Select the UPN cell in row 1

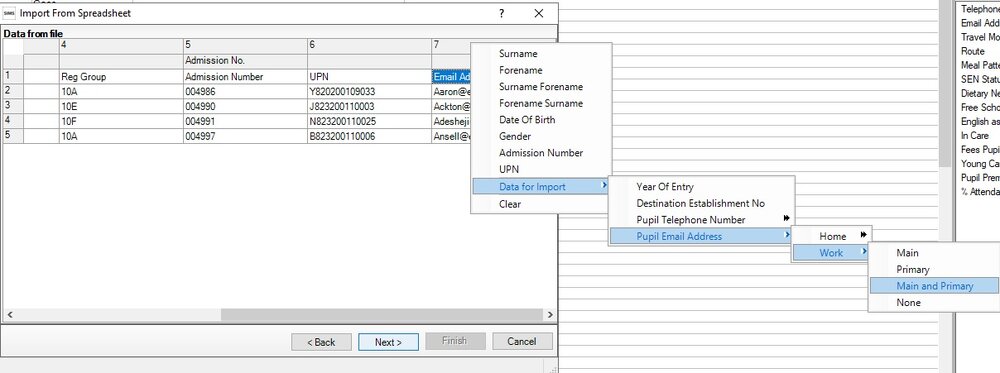369,77
